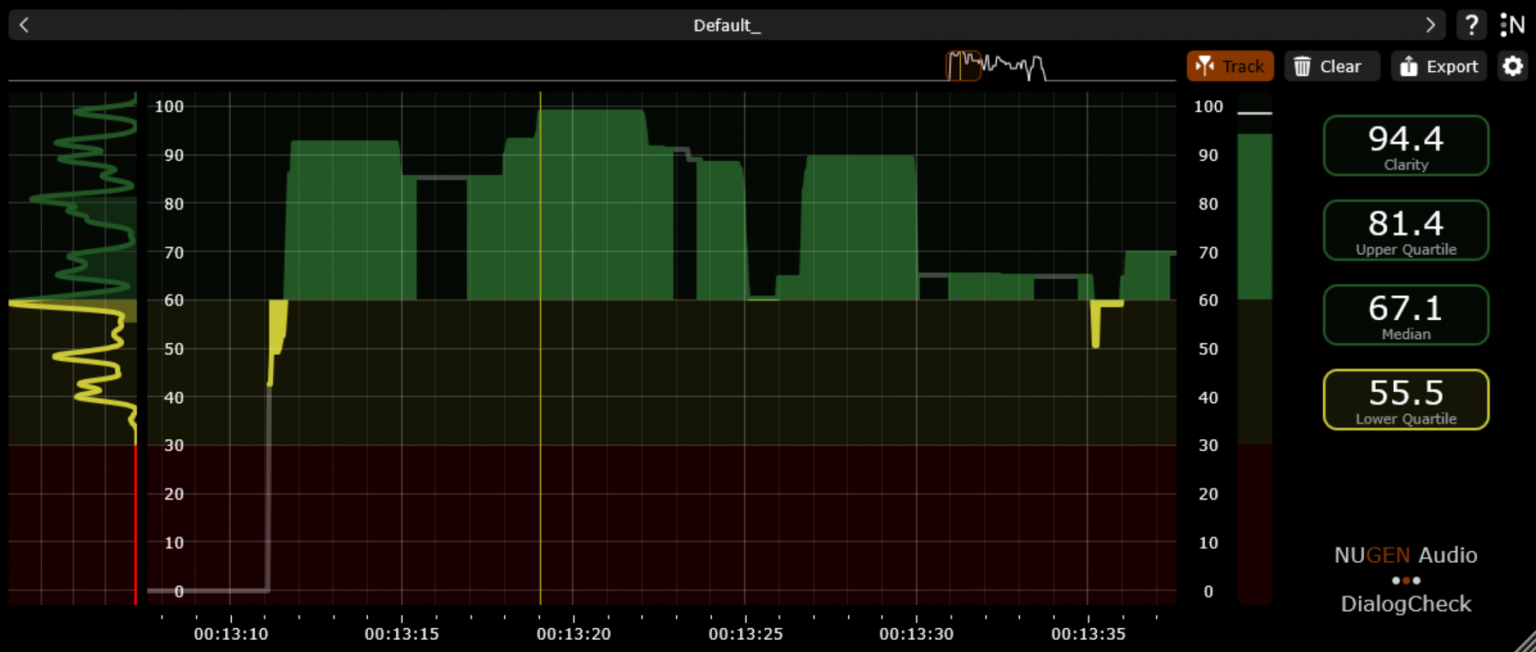Select the Lower Quartile readout box

1405,399
